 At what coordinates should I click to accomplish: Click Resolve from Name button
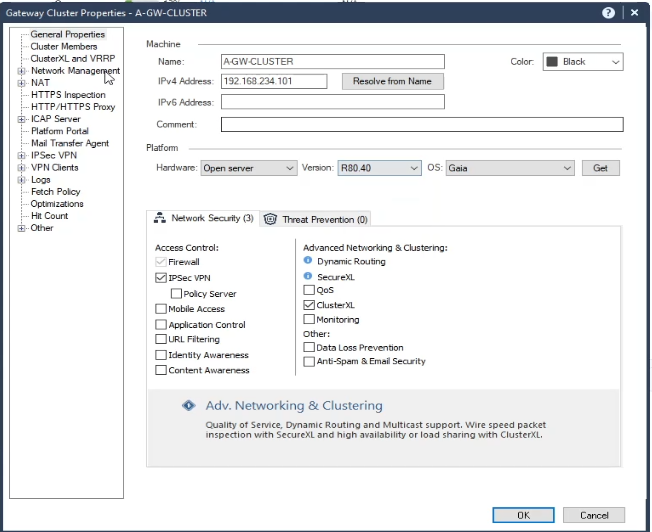click(393, 81)
